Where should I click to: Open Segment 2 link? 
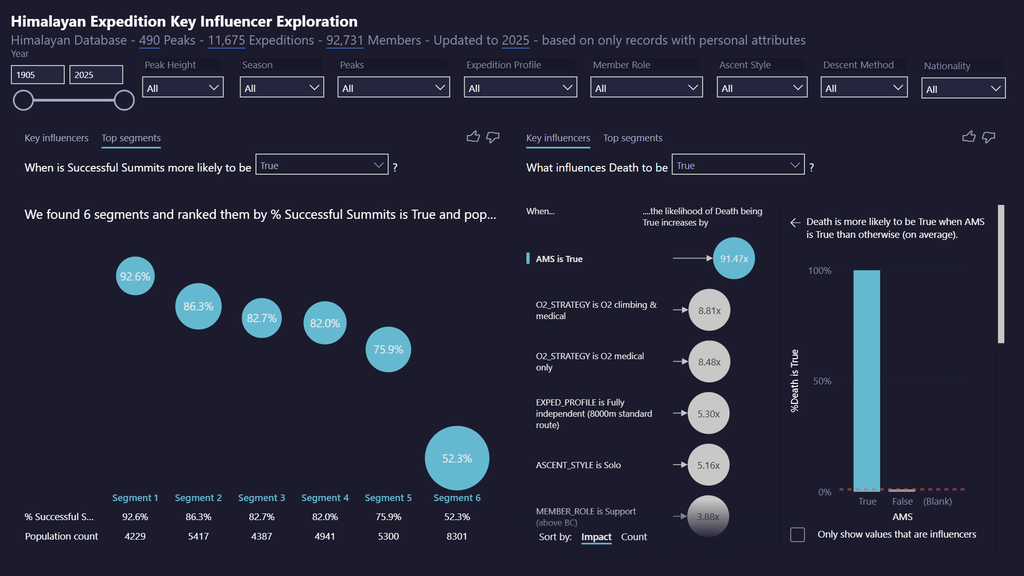(x=199, y=498)
